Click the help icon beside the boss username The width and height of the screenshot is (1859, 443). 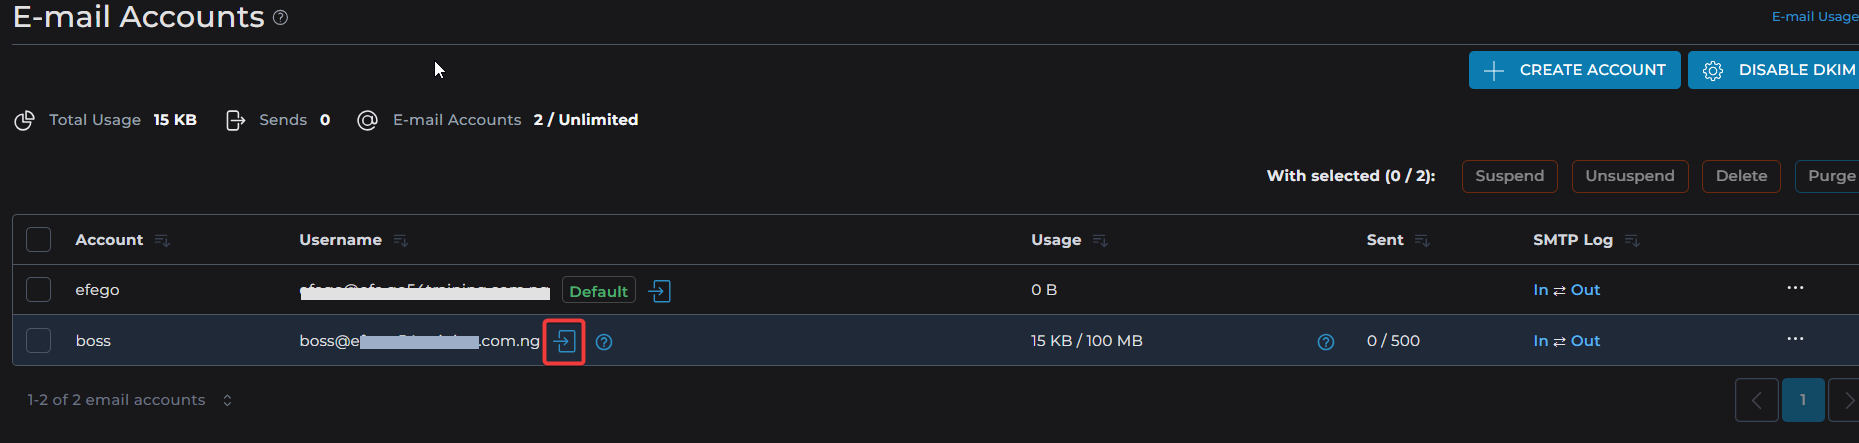[604, 342]
